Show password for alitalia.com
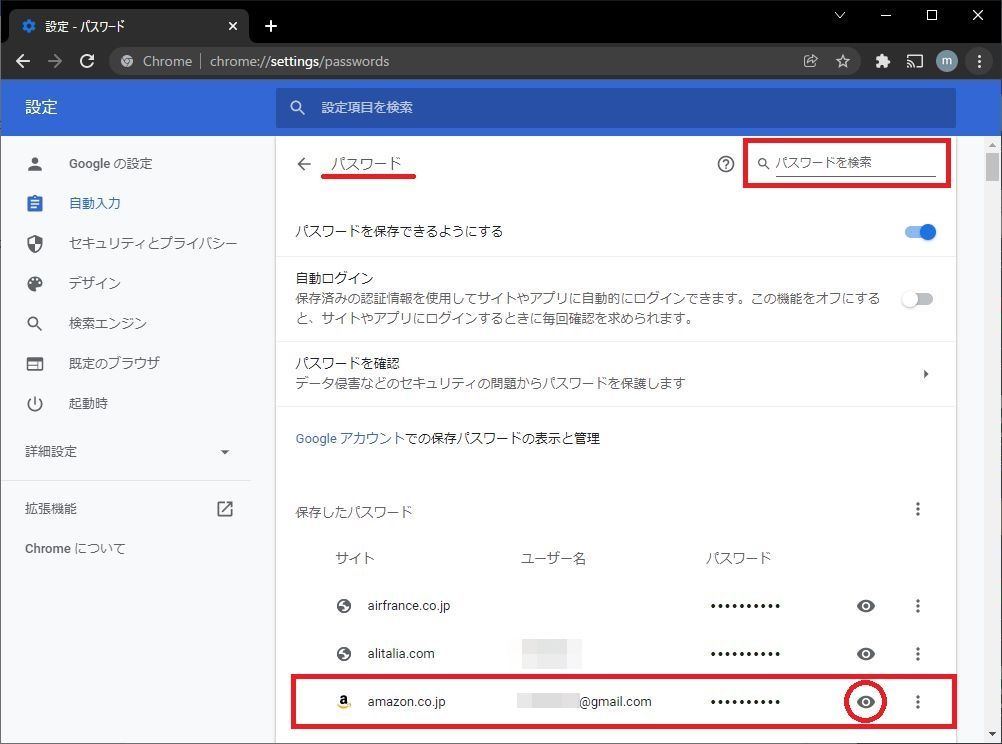Viewport: 1002px width, 744px height. [x=865, y=654]
